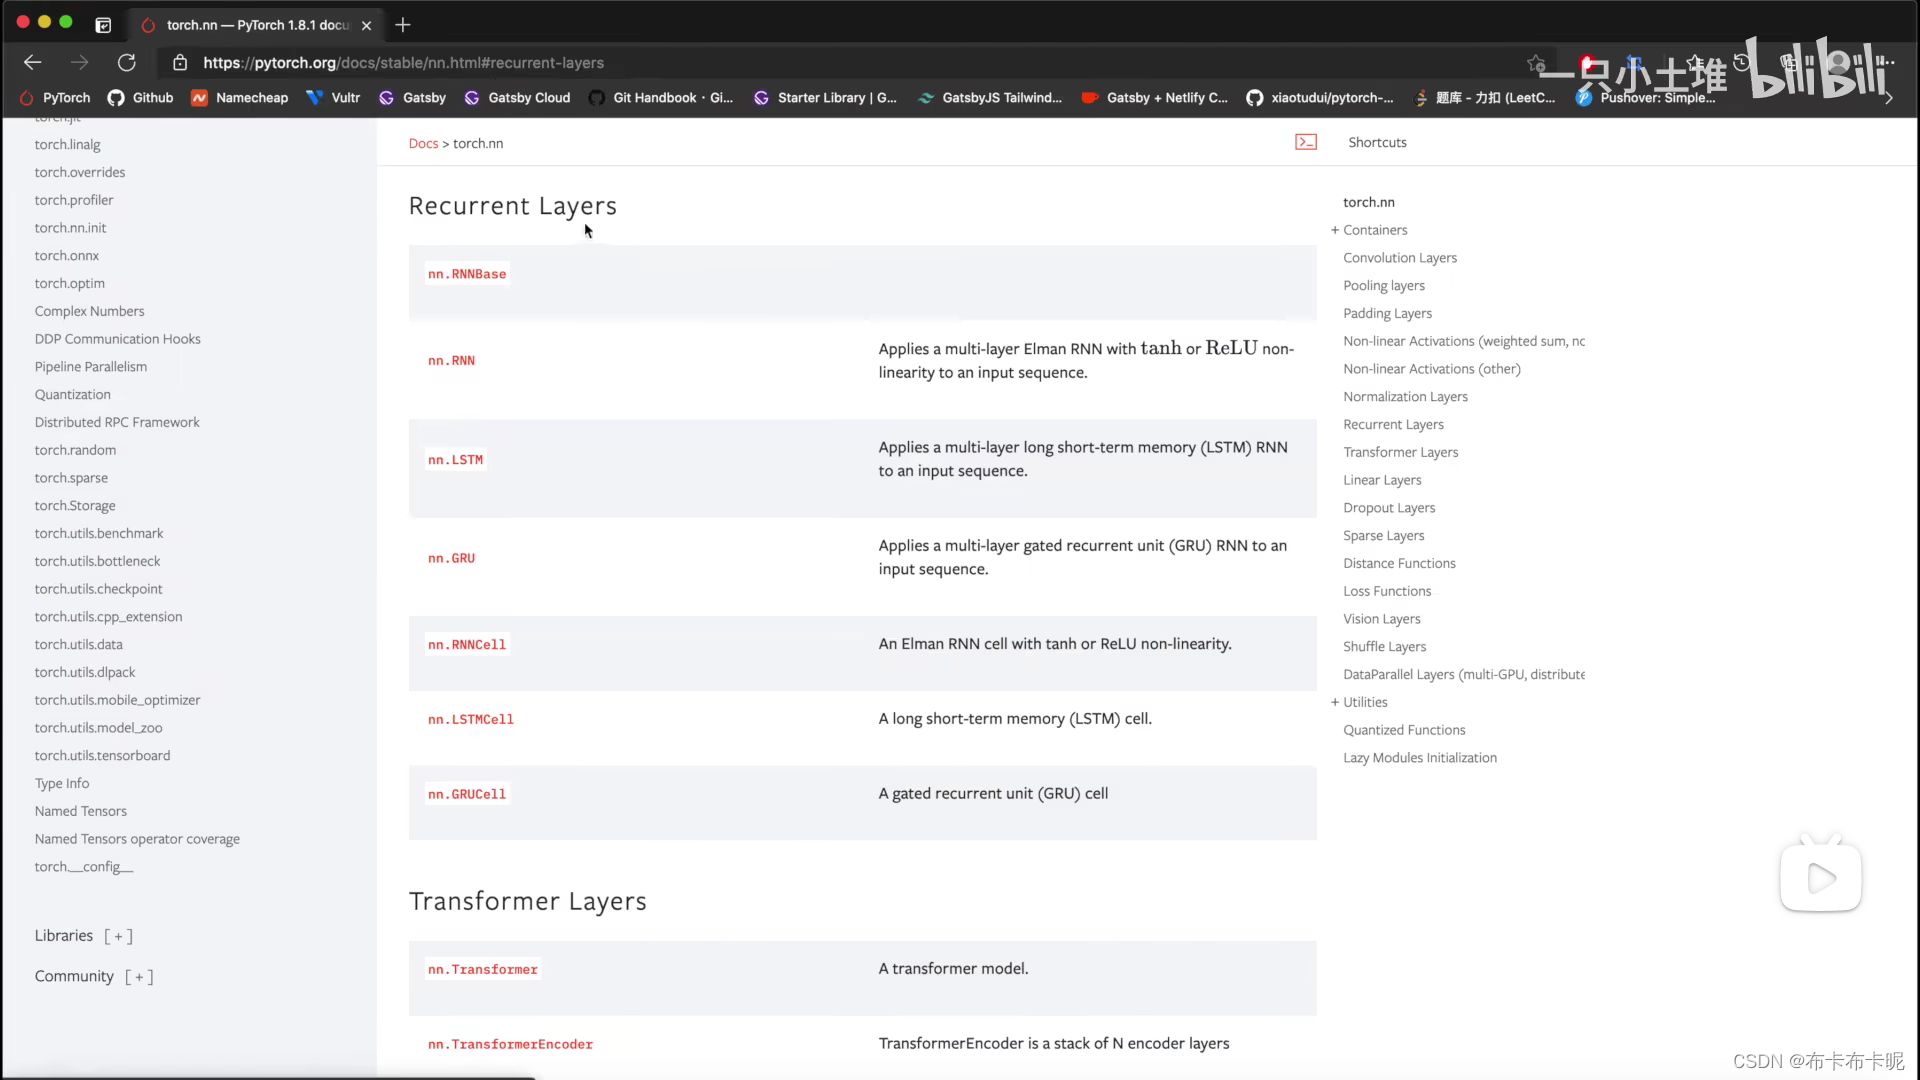1920x1080 pixels.
Task: Open the nn.GRUCell link
Action: (x=467, y=794)
